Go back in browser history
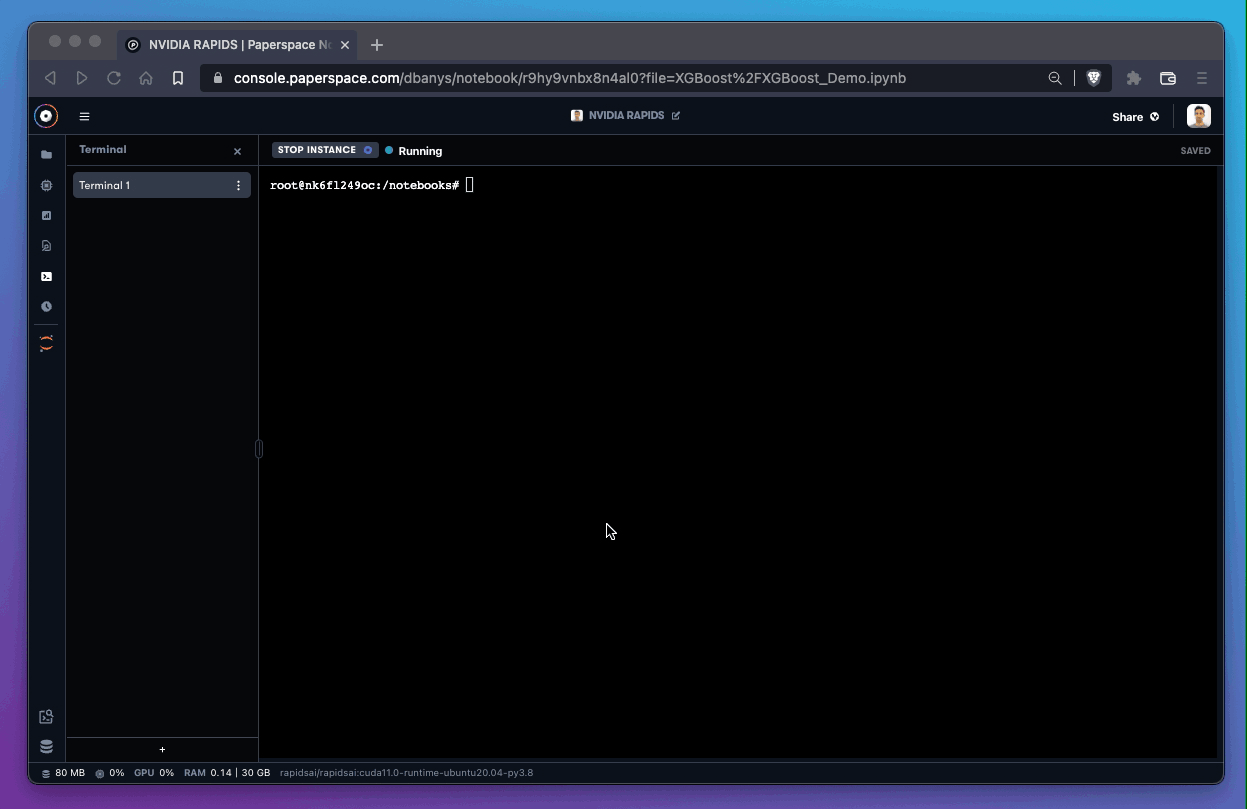1247x809 pixels. pos(50,78)
